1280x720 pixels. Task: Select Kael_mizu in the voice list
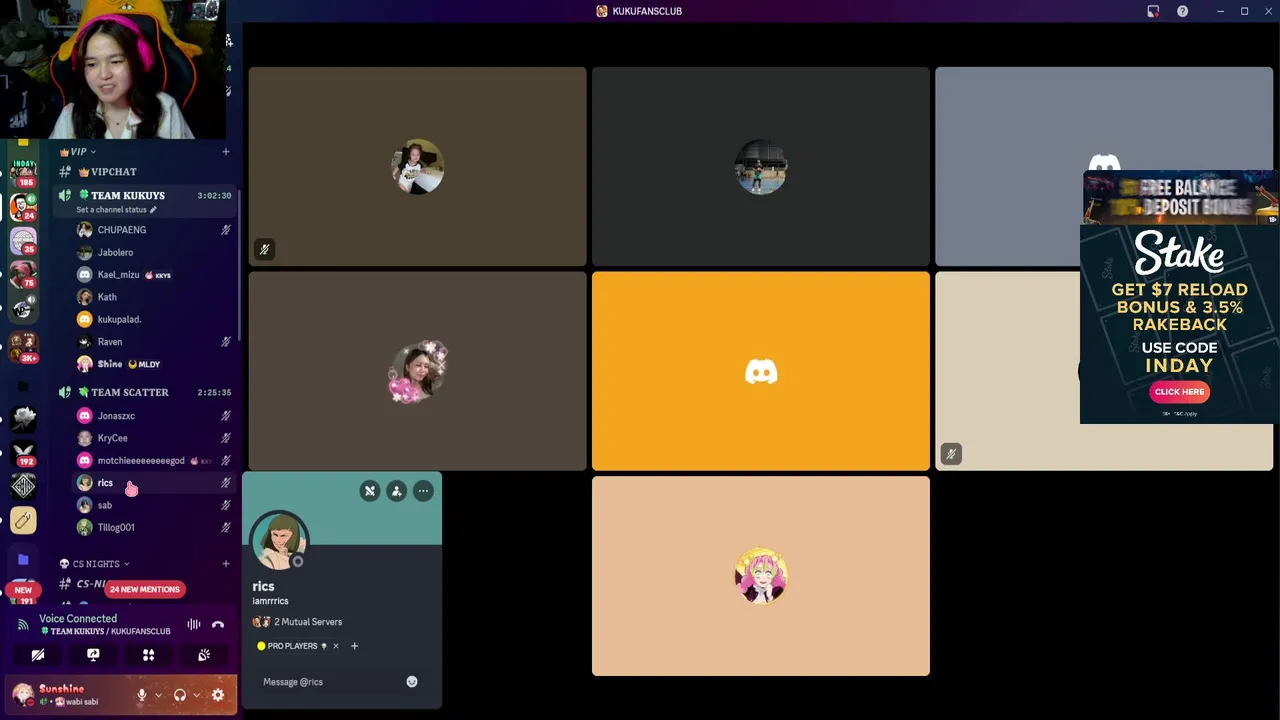[x=154, y=275]
